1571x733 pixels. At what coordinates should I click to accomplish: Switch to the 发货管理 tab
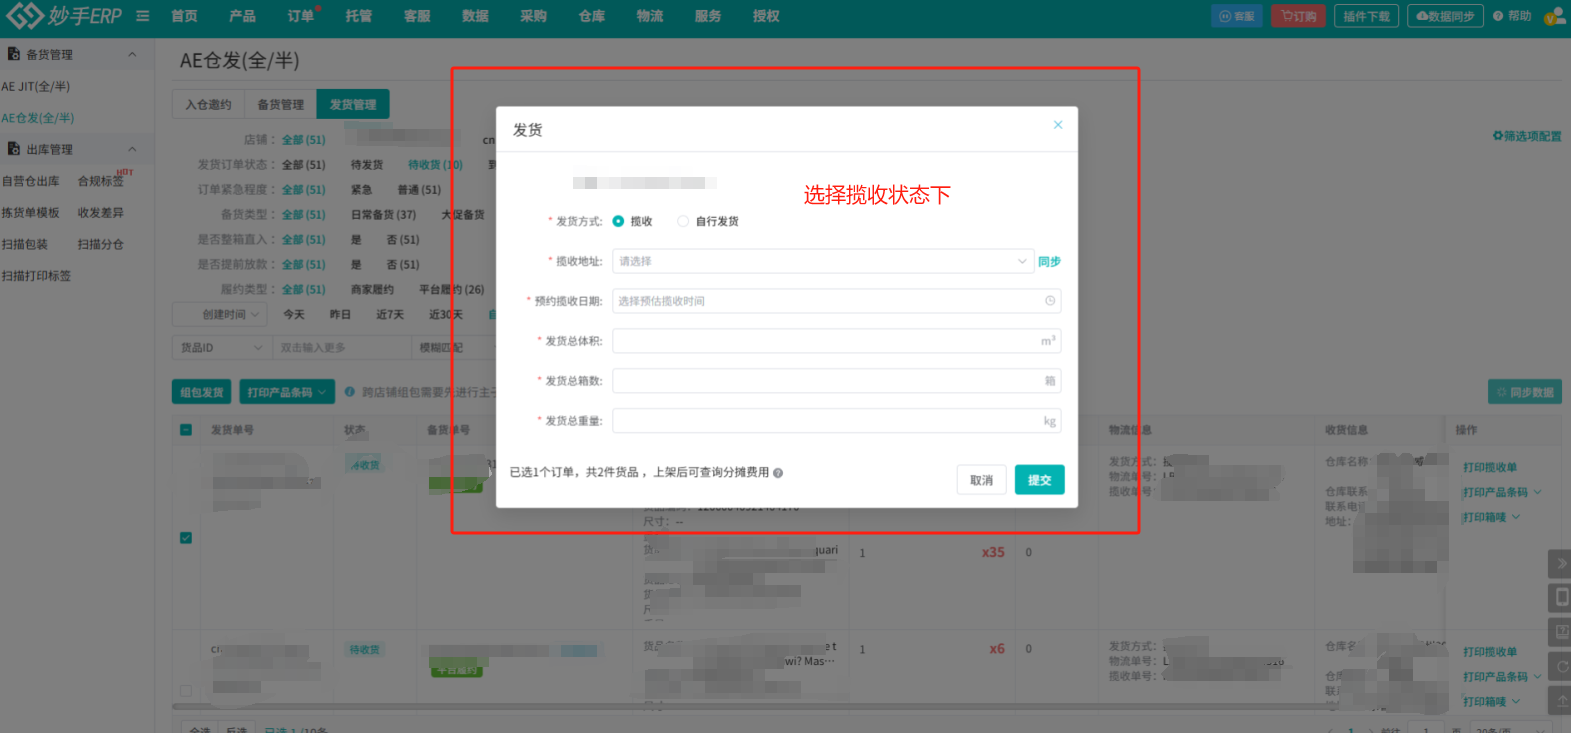[353, 104]
